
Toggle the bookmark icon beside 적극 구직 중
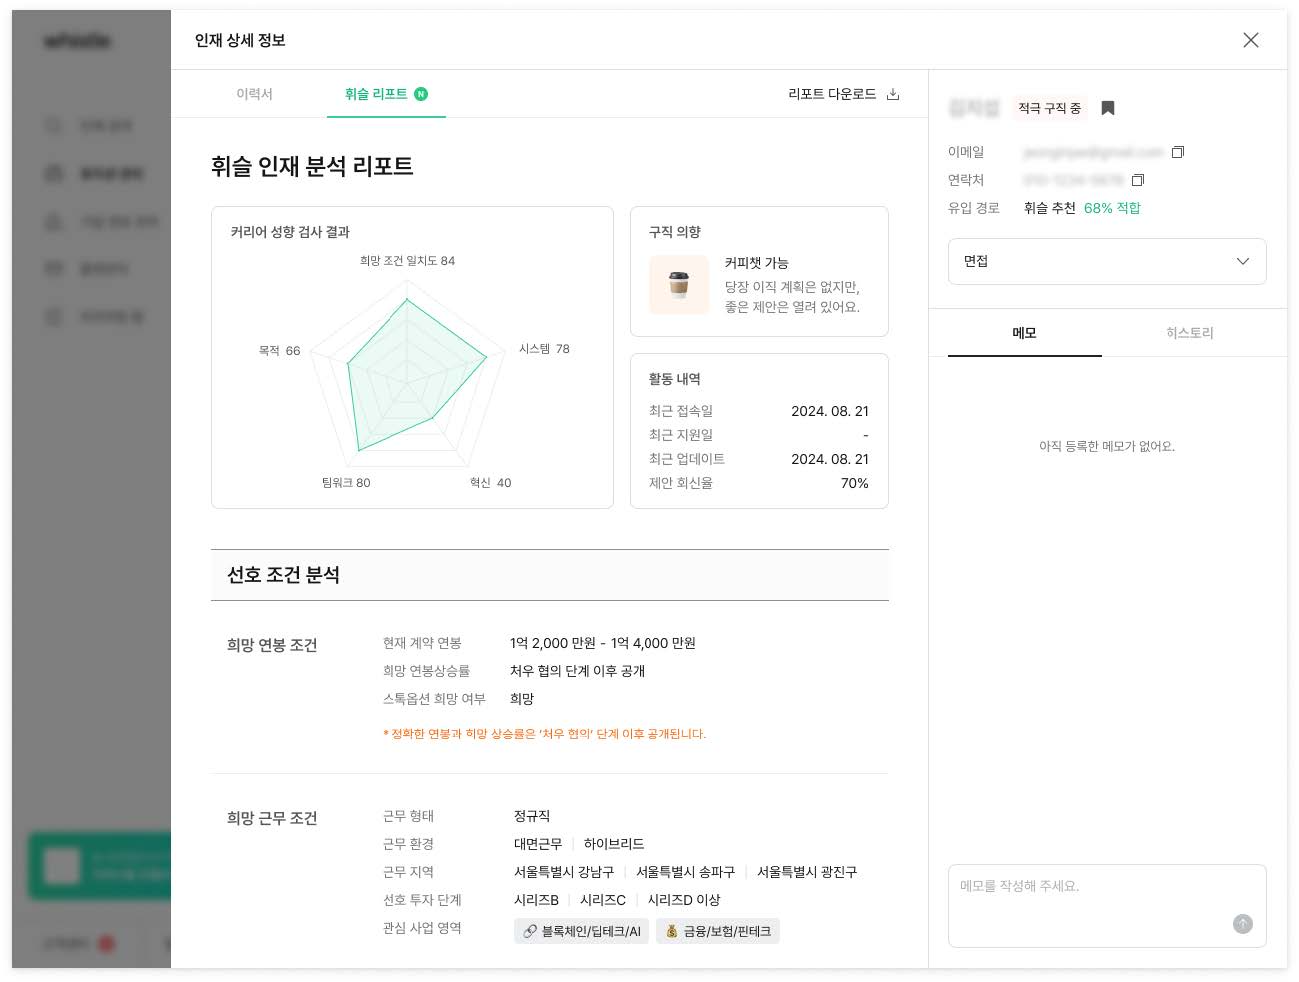tap(1108, 108)
